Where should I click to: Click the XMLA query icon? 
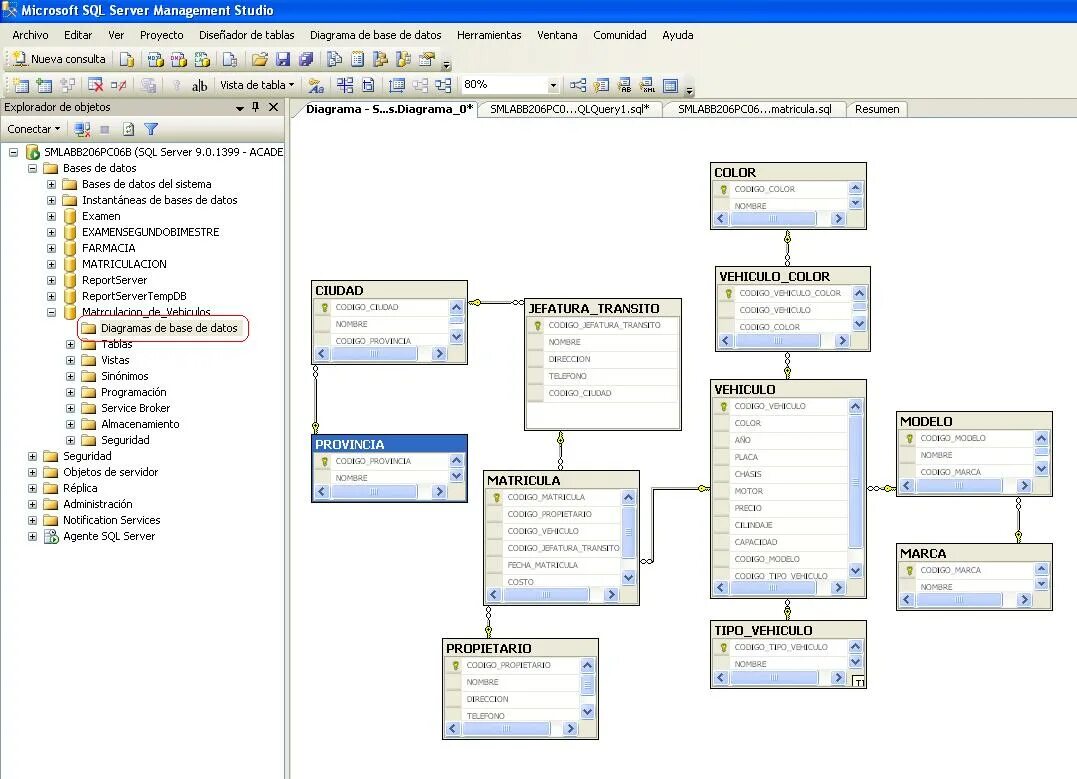click(202, 60)
